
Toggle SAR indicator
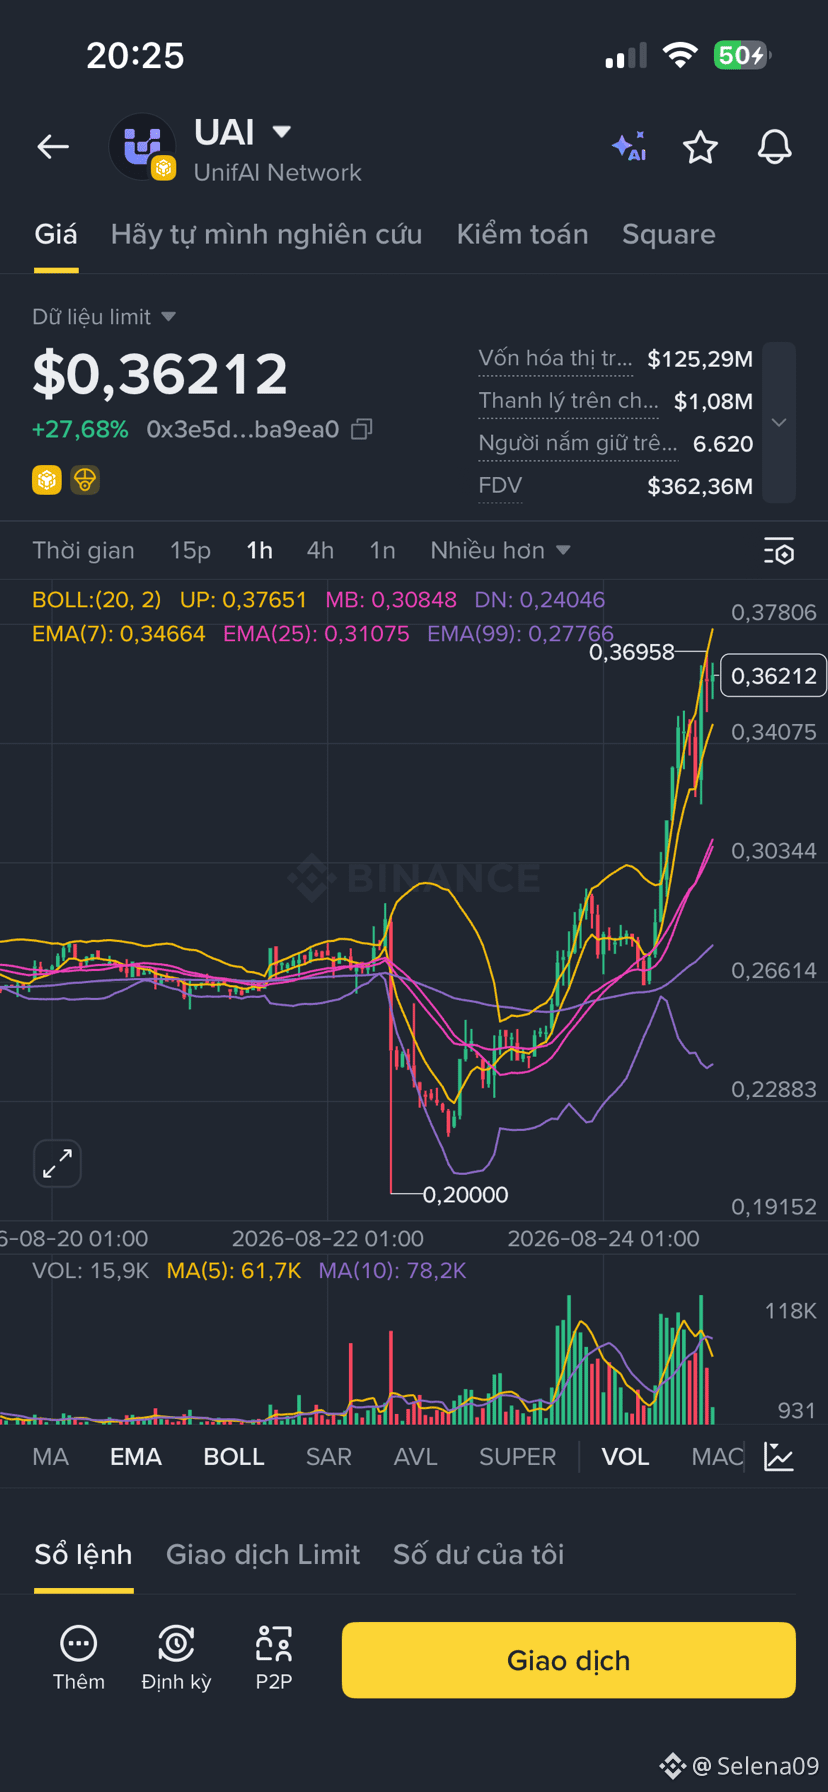329,1456
